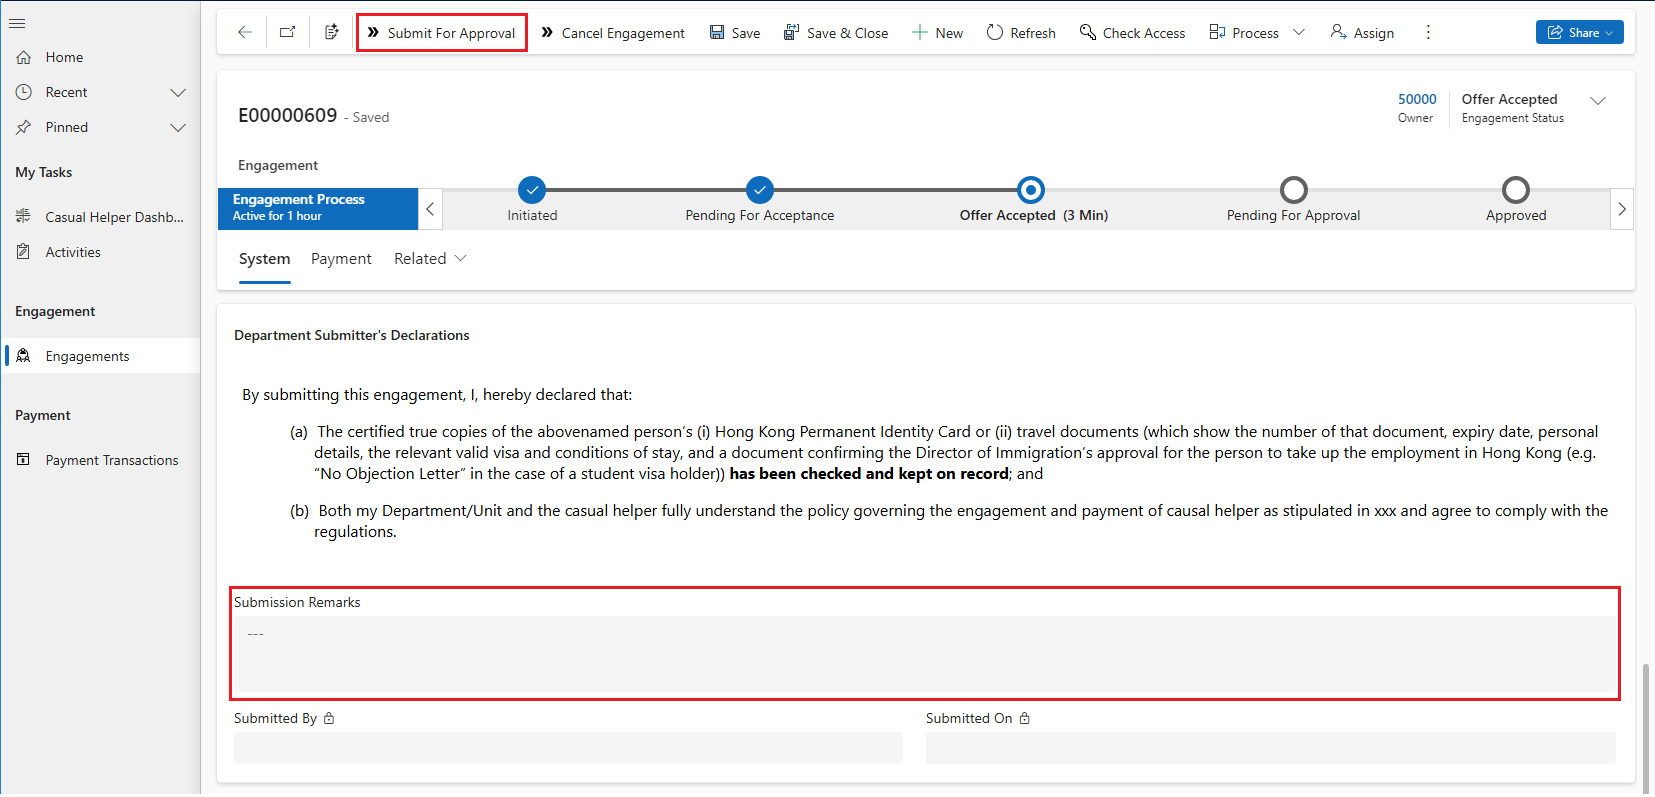Select the Initiated stage marker

tap(532, 189)
